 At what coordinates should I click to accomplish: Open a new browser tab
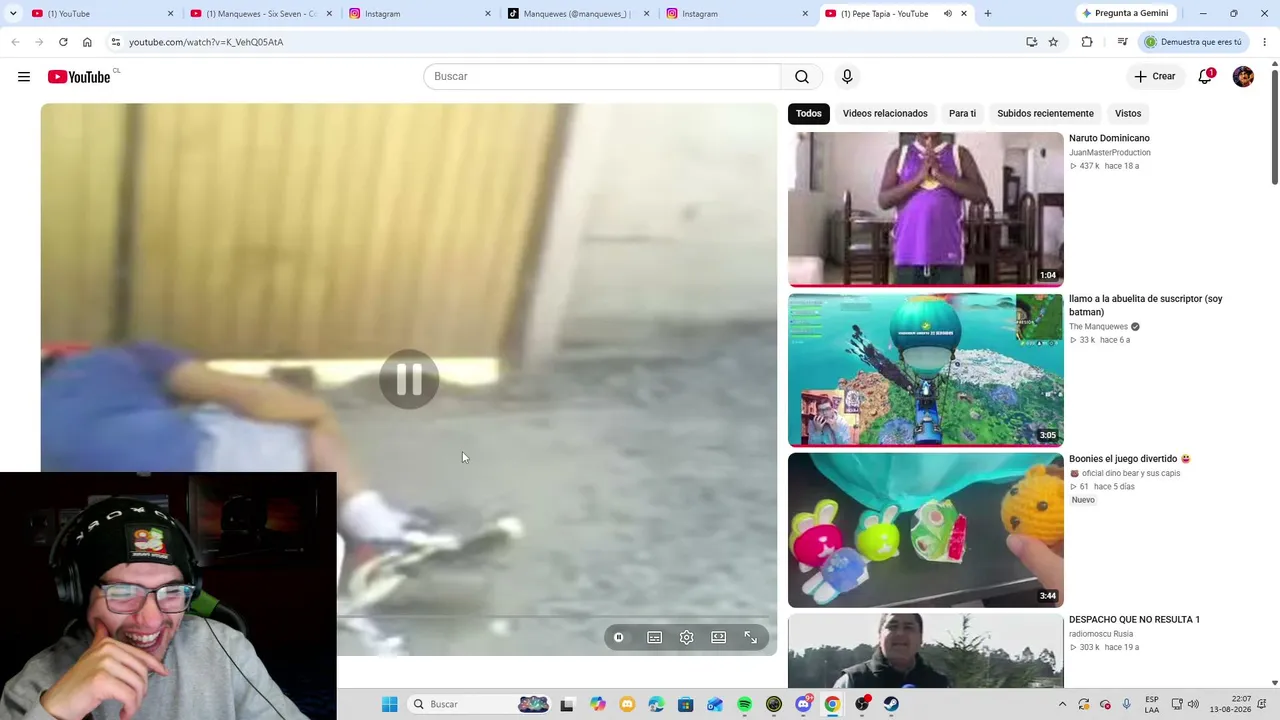(x=988, y=14)
